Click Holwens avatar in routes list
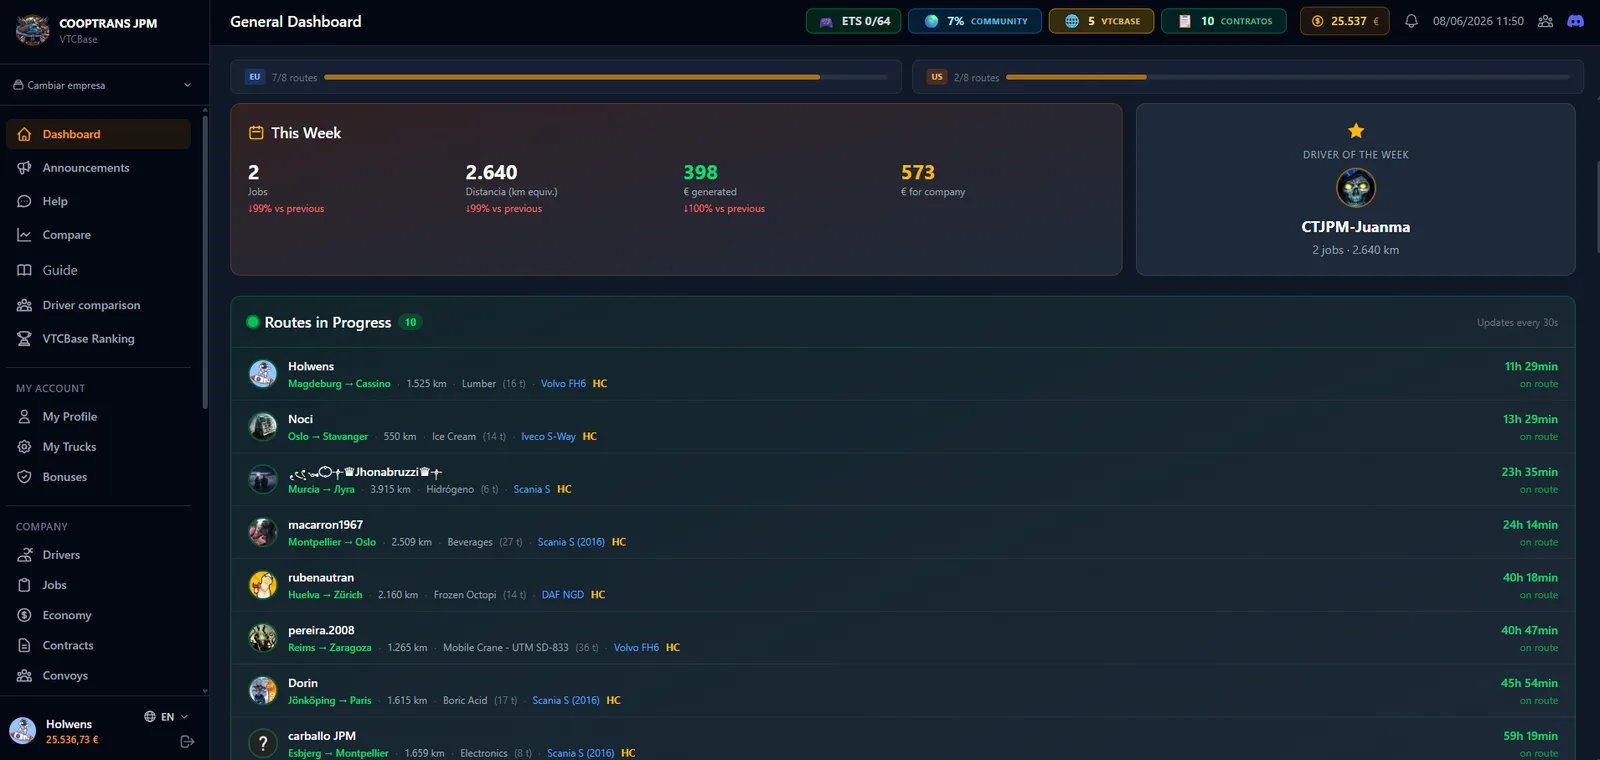The height and width of the screenshot is (760, 1600). 263,374
